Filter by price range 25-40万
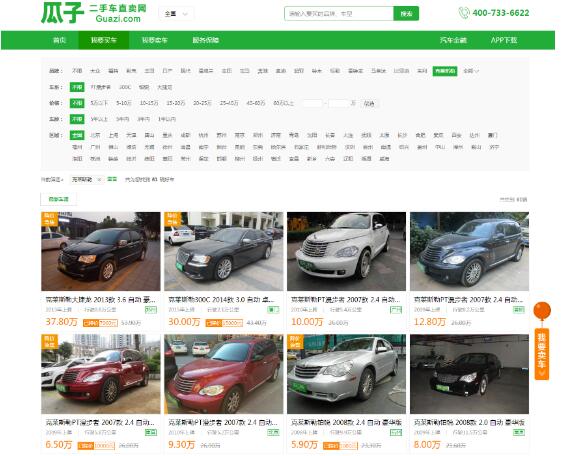561x456 pixels. click(229, 103)
